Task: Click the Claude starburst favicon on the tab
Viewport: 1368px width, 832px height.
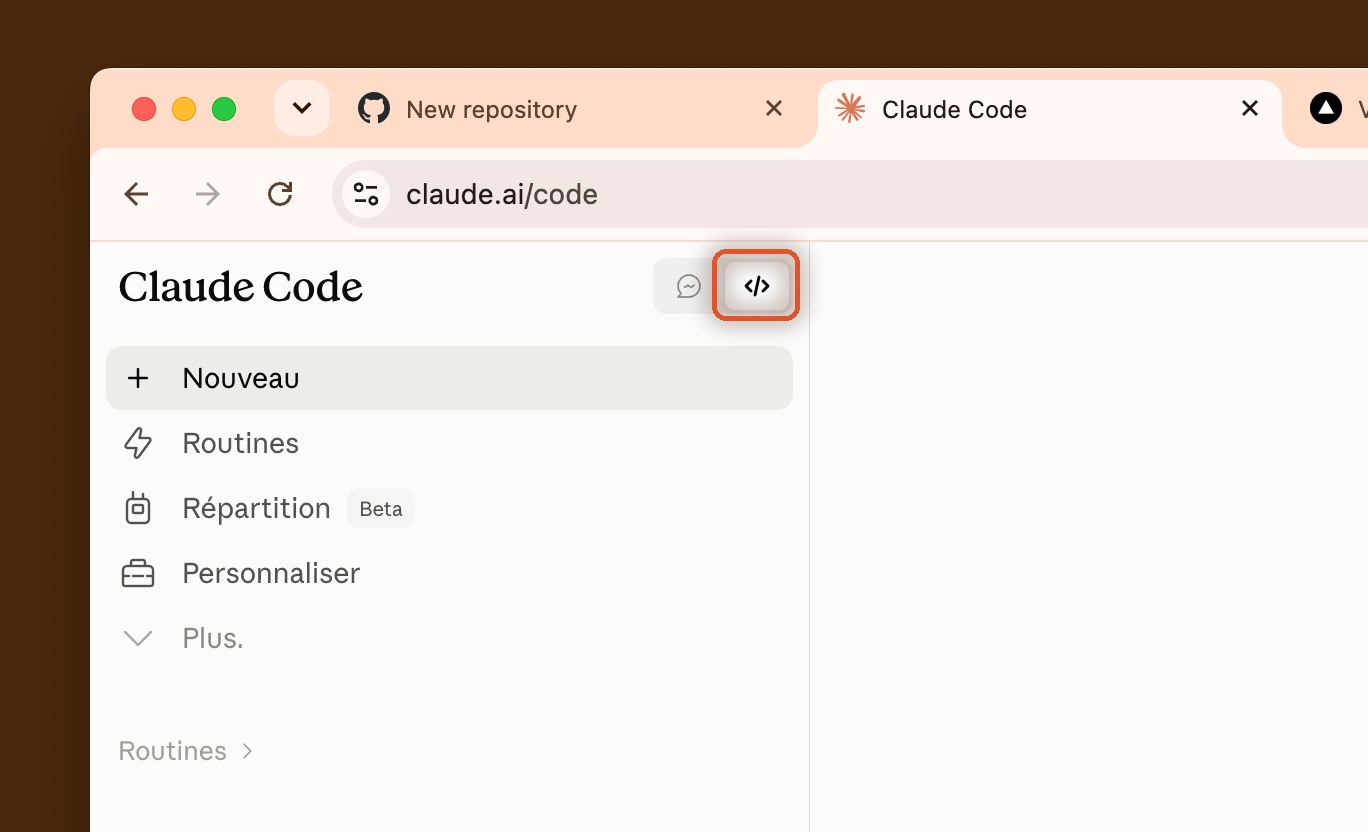Action: [850, 108]
